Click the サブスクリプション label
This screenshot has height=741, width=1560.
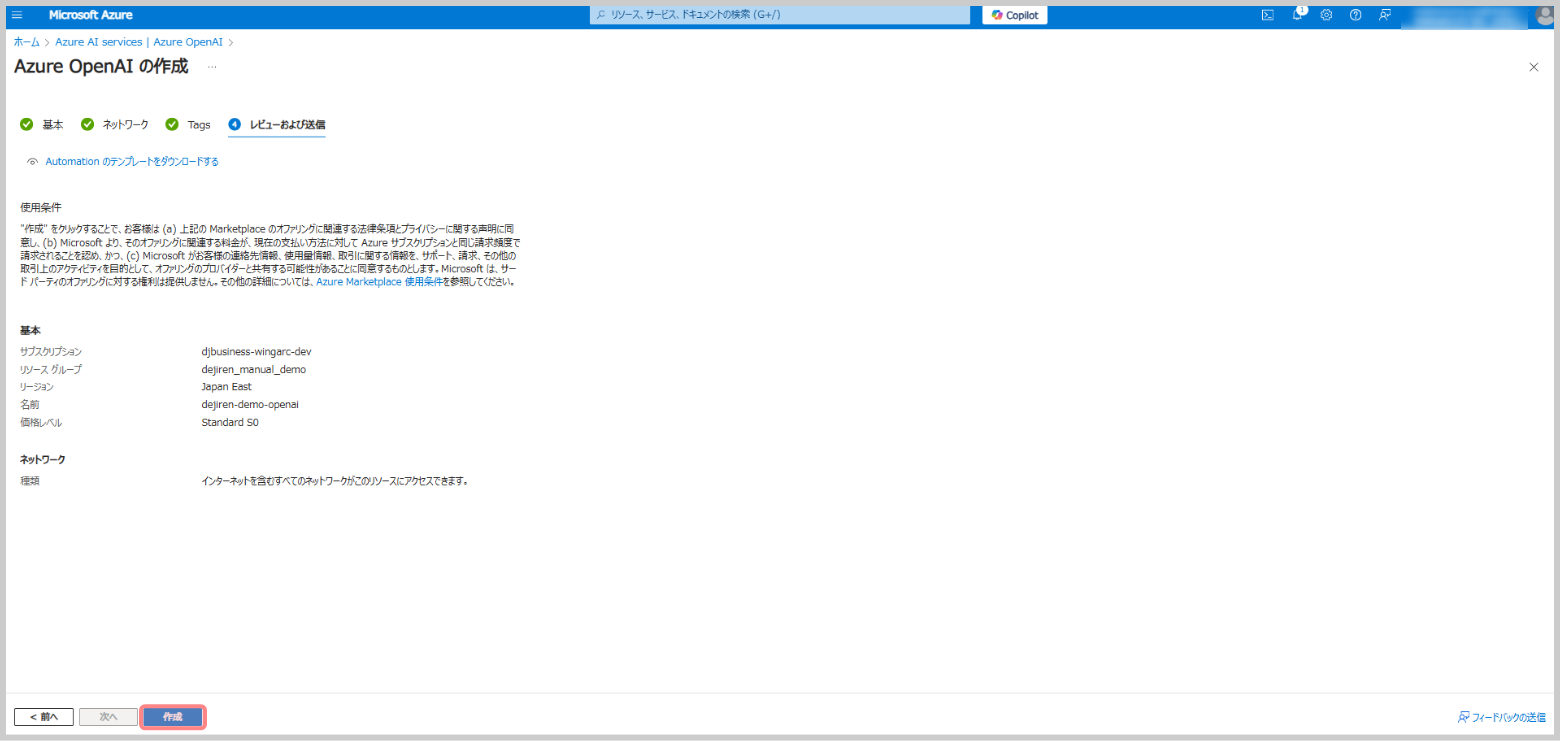click(51, 352)
